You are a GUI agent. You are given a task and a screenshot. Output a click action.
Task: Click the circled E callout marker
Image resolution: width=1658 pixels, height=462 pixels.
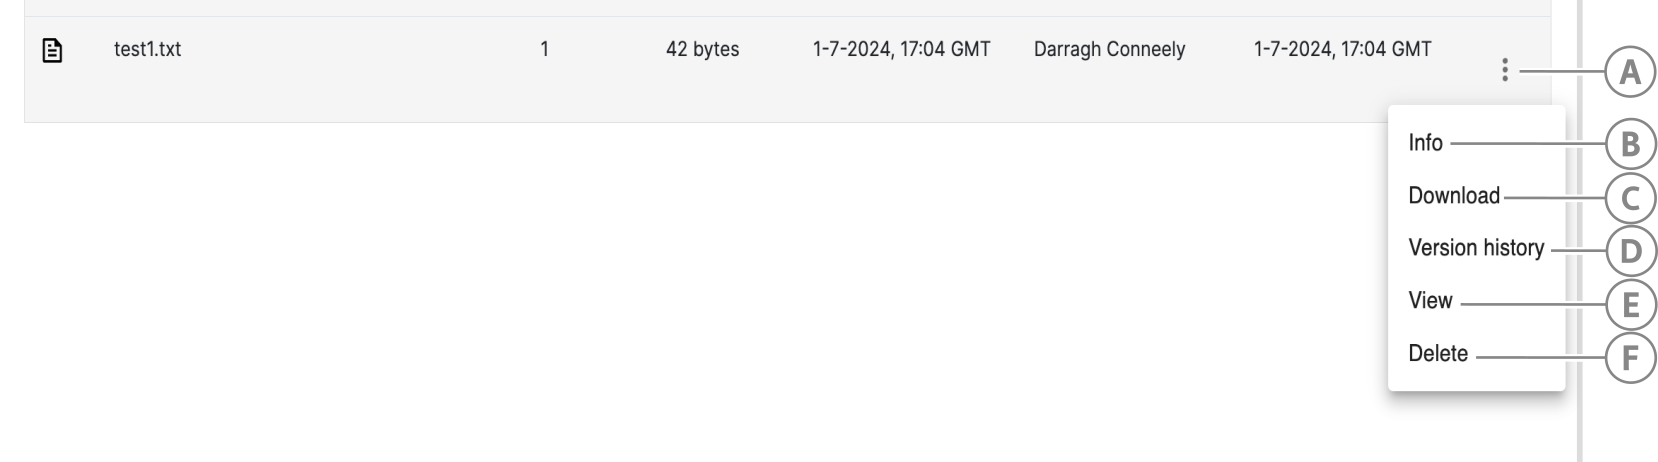click(x=1629, y=303)
